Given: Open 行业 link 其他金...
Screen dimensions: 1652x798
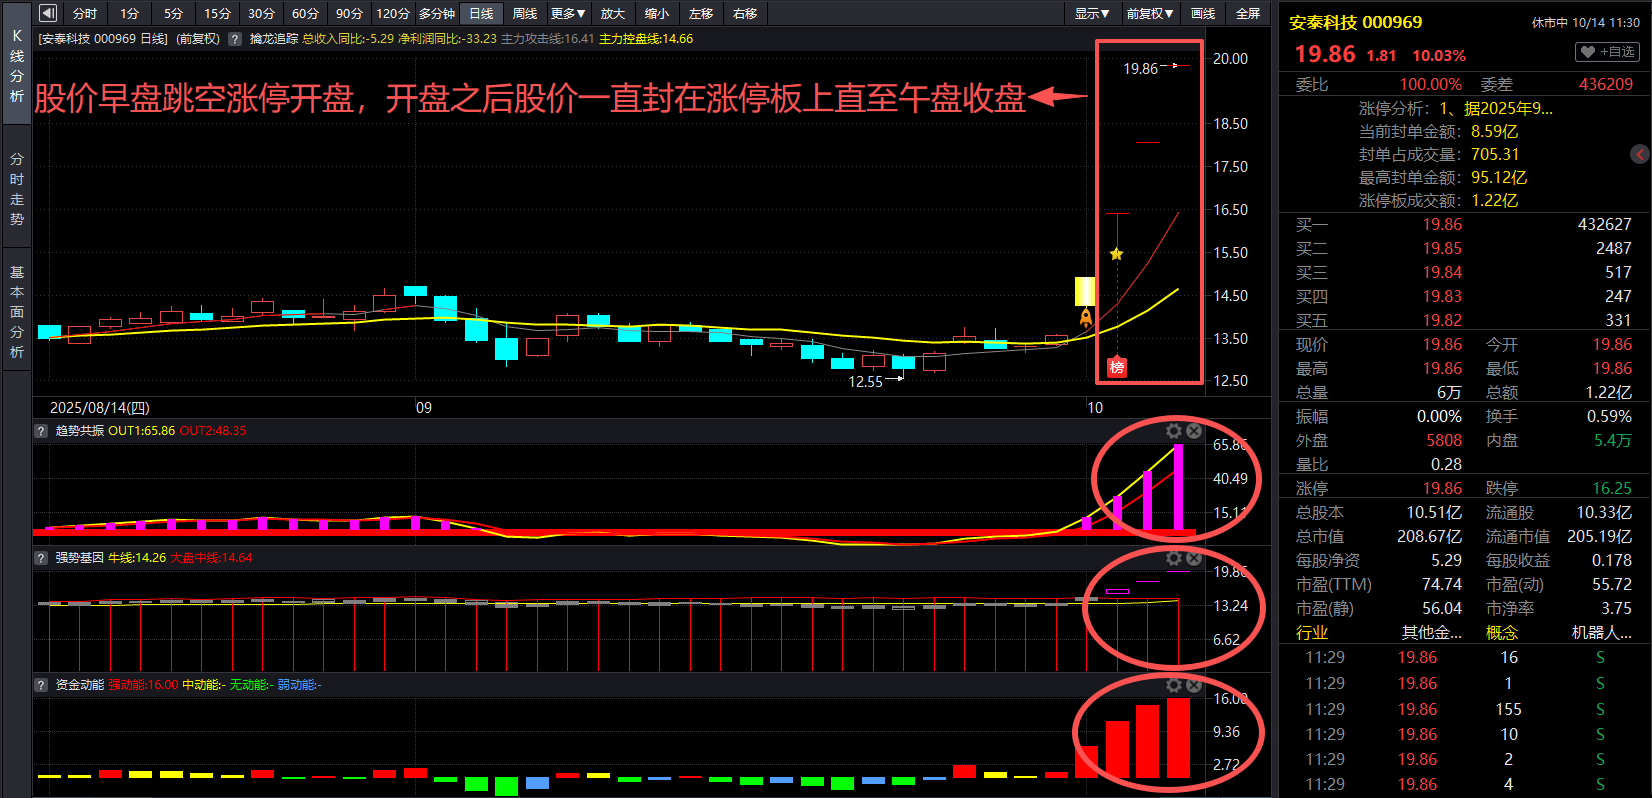Looking at the screenshot, I should coord(1431,632).
